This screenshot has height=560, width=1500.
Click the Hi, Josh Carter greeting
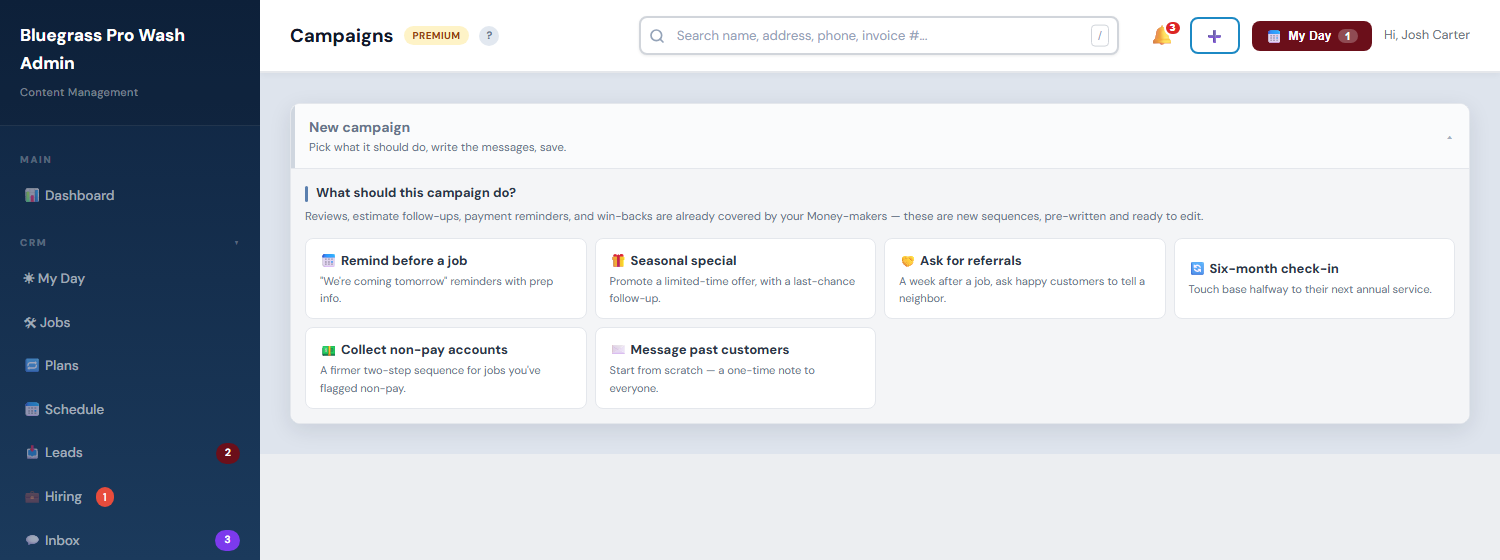click(x=1427, y=35)
